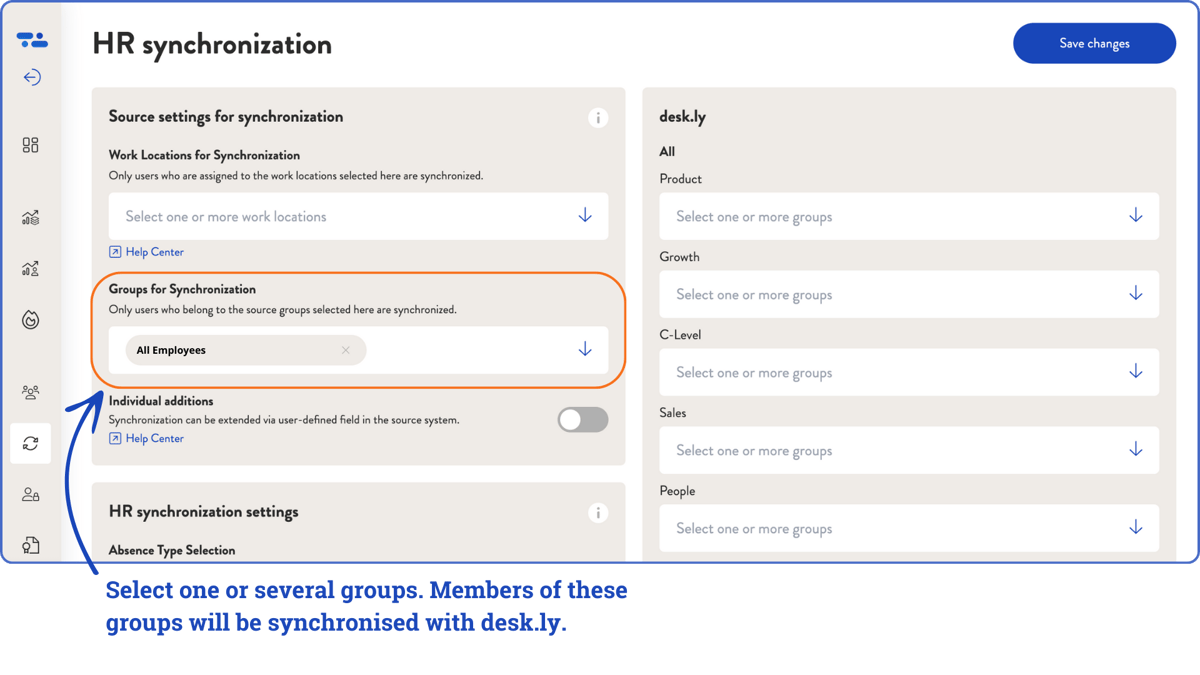1200x675 pixels.
Task: Open the Help Center link under Individual additions
Action: 146,438
